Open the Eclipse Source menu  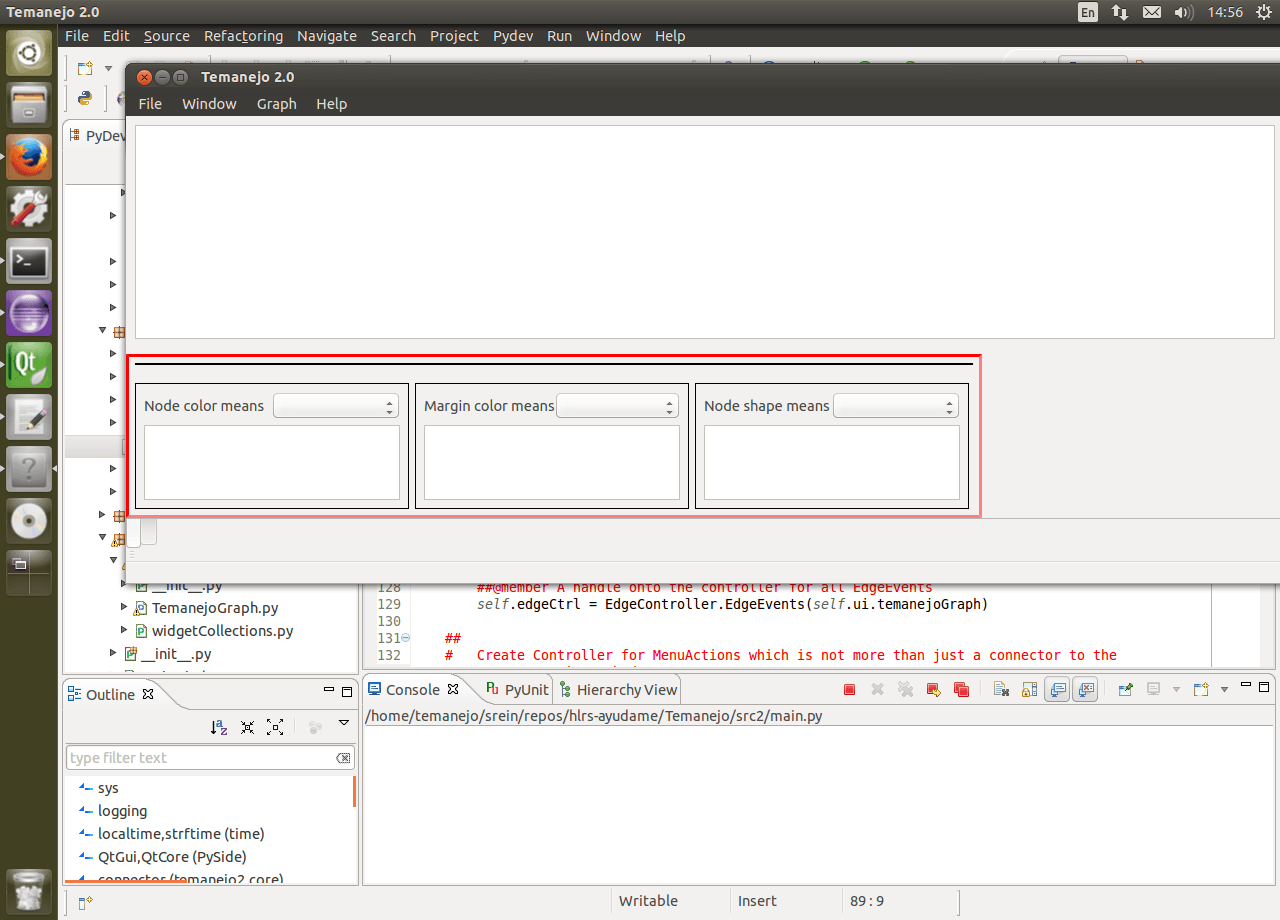166,36
